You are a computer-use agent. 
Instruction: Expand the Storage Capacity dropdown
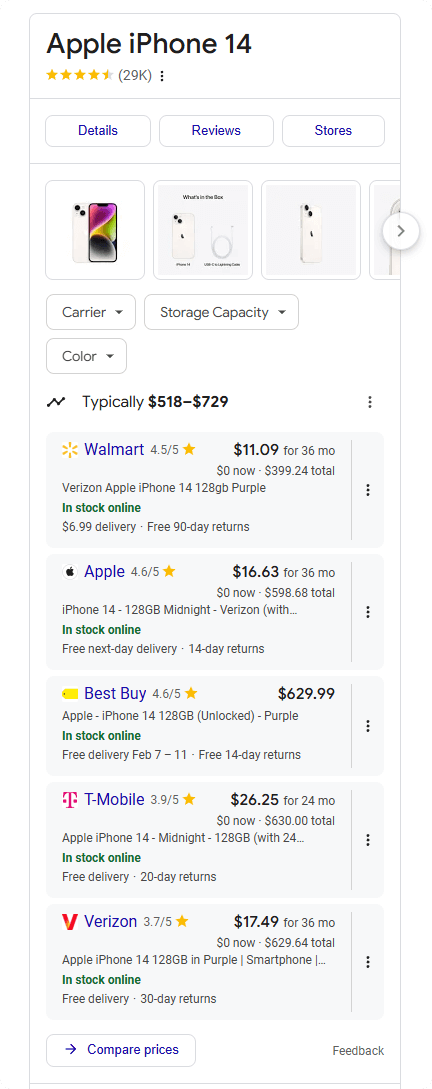[222, 312]
